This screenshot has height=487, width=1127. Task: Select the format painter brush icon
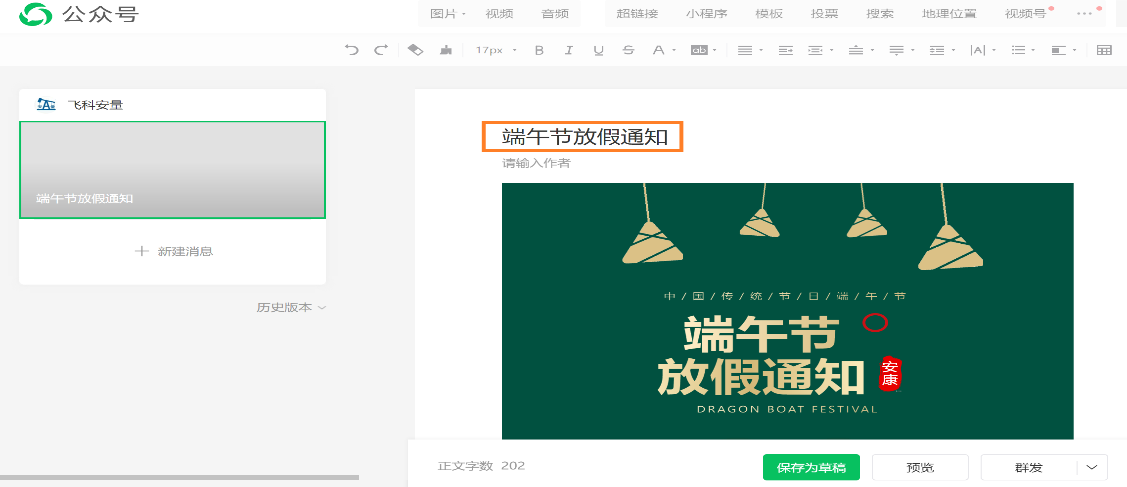pos(446,50)
